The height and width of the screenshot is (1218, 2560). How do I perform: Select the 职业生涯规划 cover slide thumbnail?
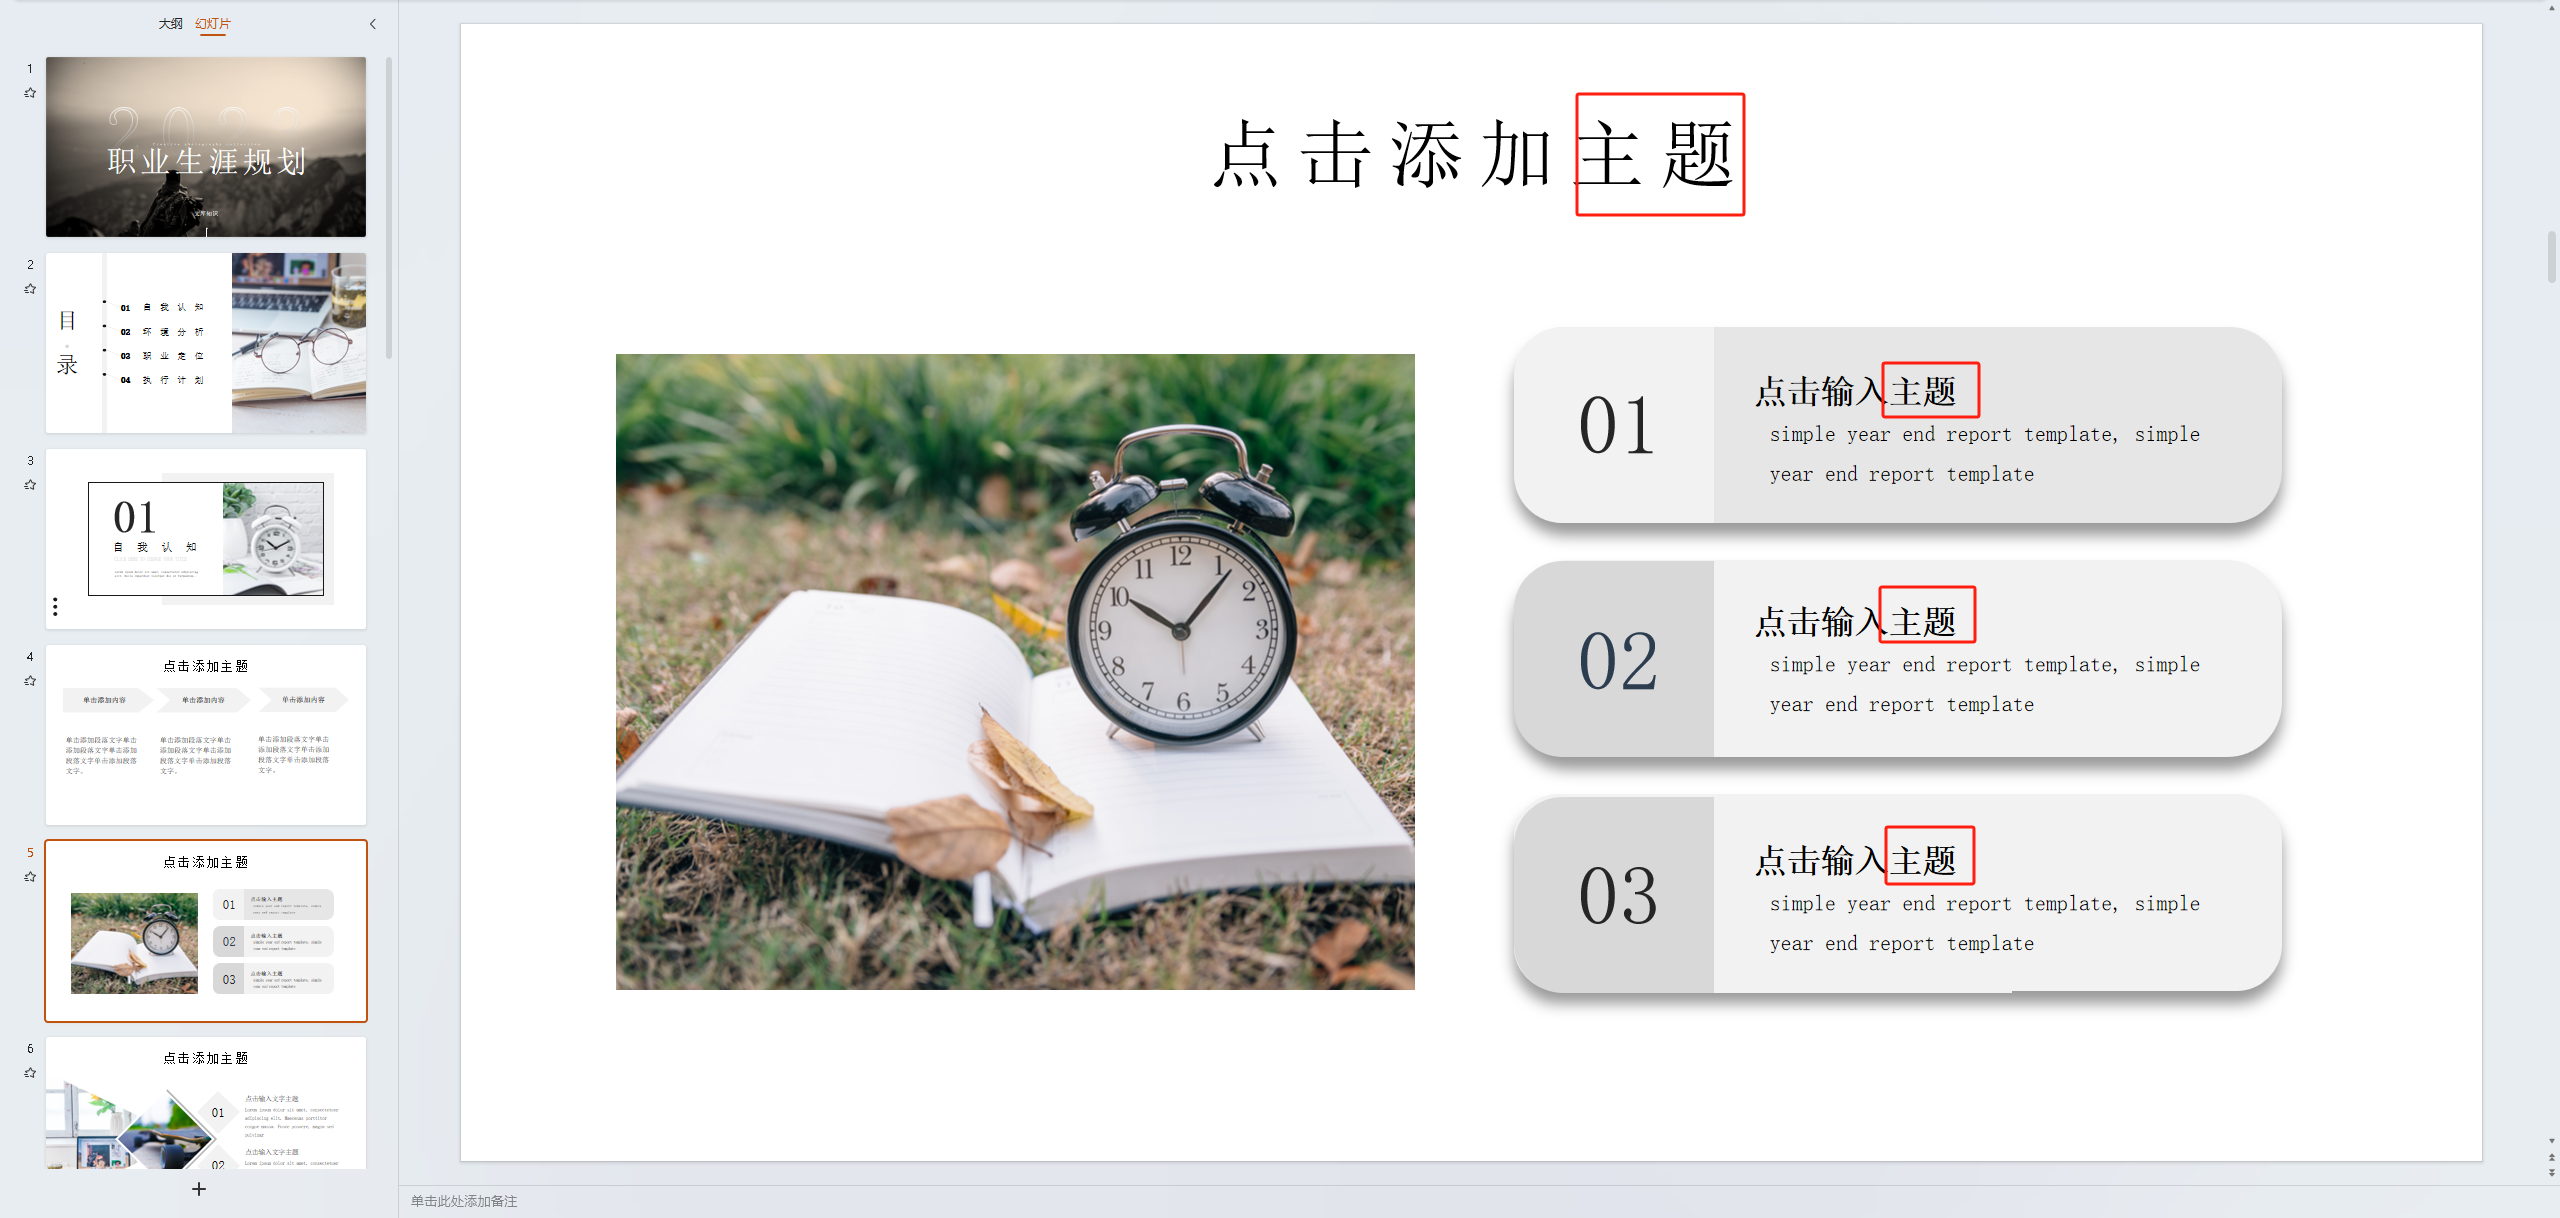206,147
